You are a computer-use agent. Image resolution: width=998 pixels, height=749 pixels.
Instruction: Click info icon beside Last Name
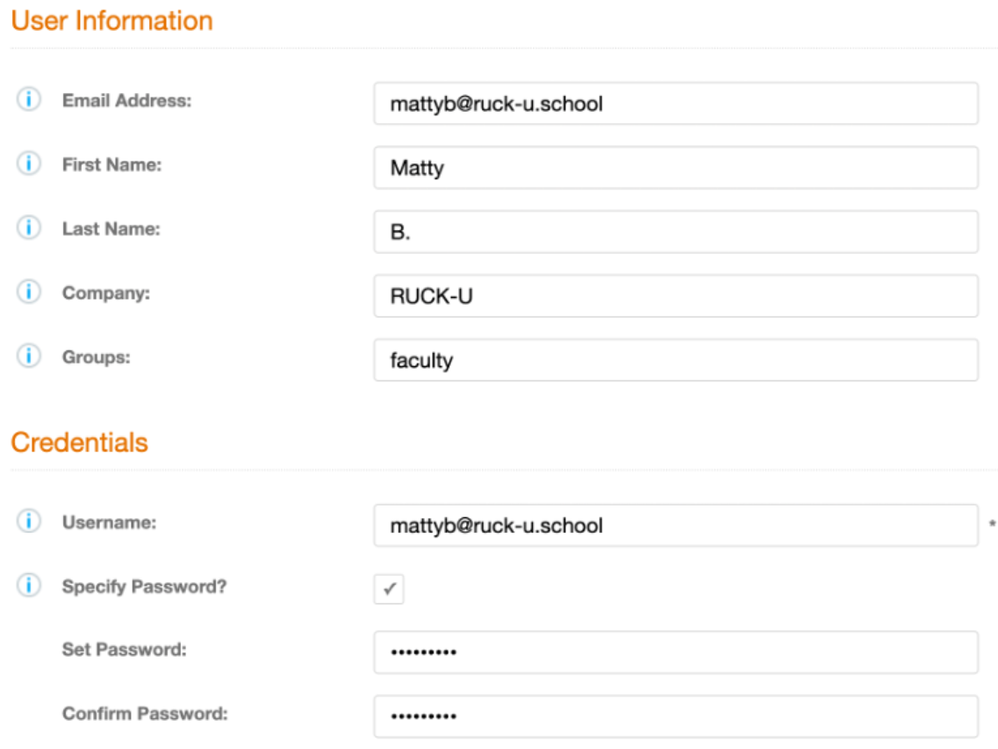coord(29,228)
